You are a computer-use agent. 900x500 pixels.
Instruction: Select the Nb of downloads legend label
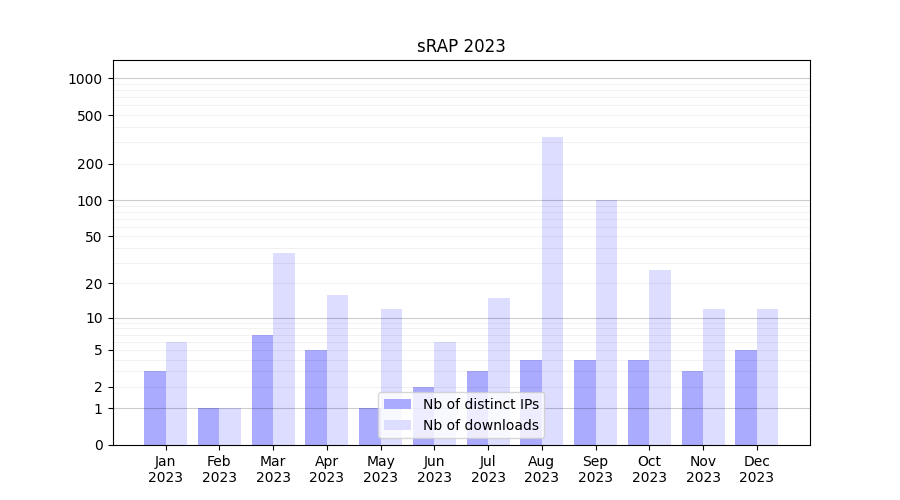coord(480,425)
